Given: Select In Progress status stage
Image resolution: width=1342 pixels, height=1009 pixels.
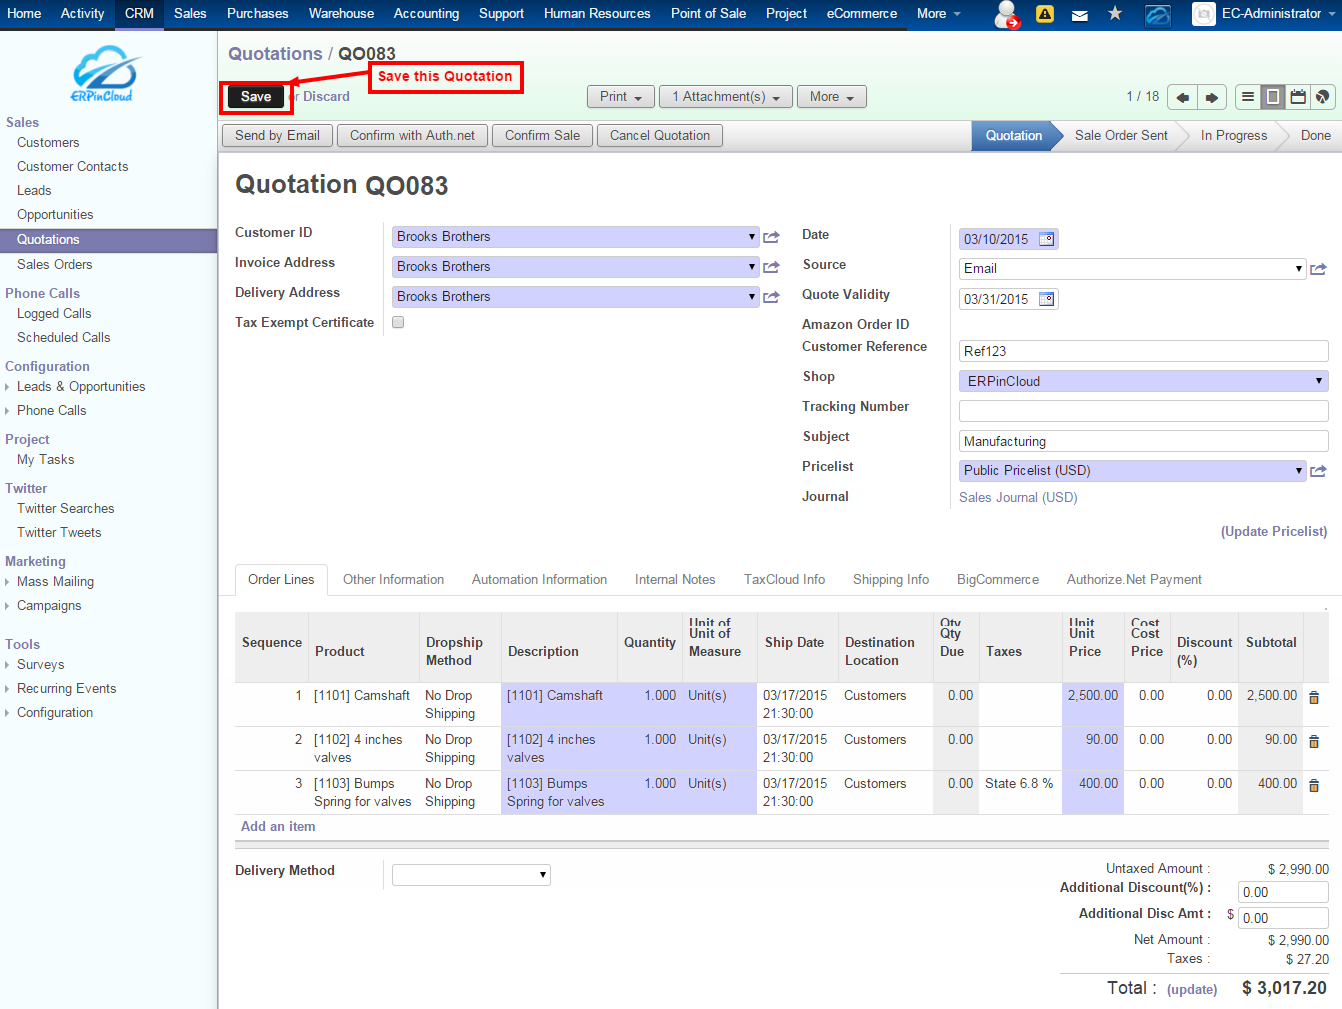Looking at the screenshot, I should [1233, 136].
